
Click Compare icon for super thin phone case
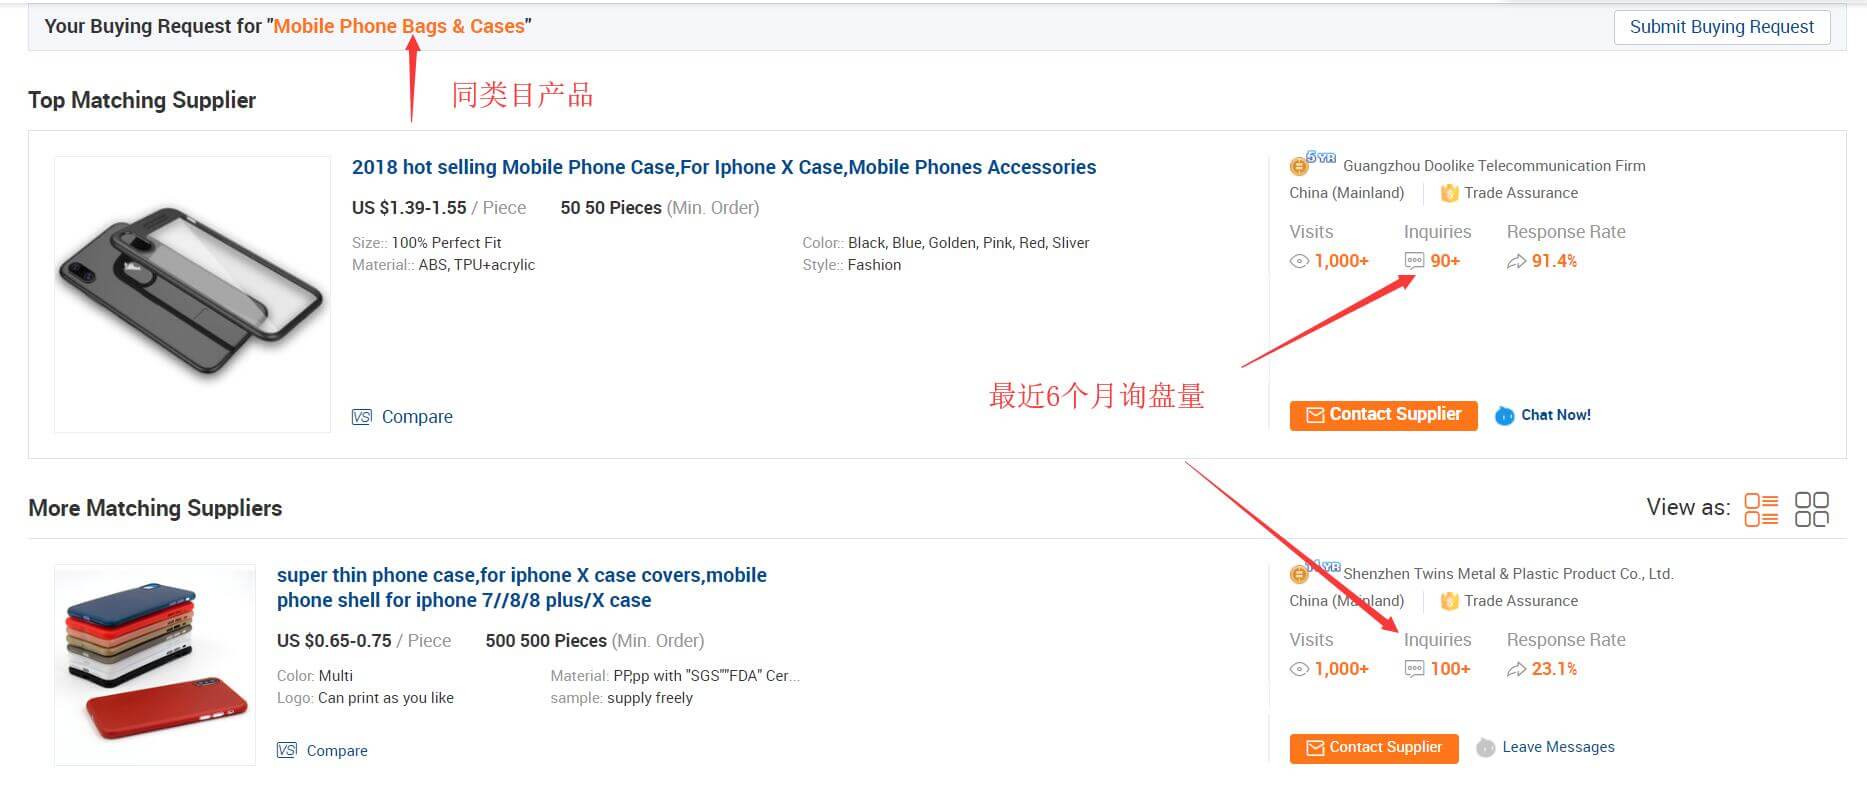point(287,750)
